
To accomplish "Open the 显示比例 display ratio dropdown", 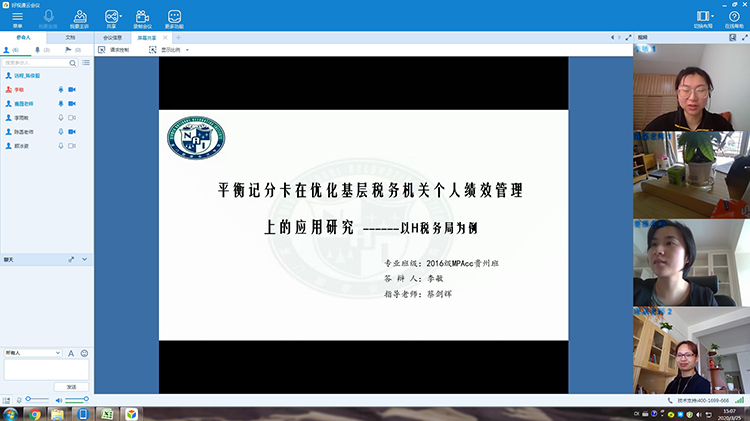I will click(x=169, y=49).
